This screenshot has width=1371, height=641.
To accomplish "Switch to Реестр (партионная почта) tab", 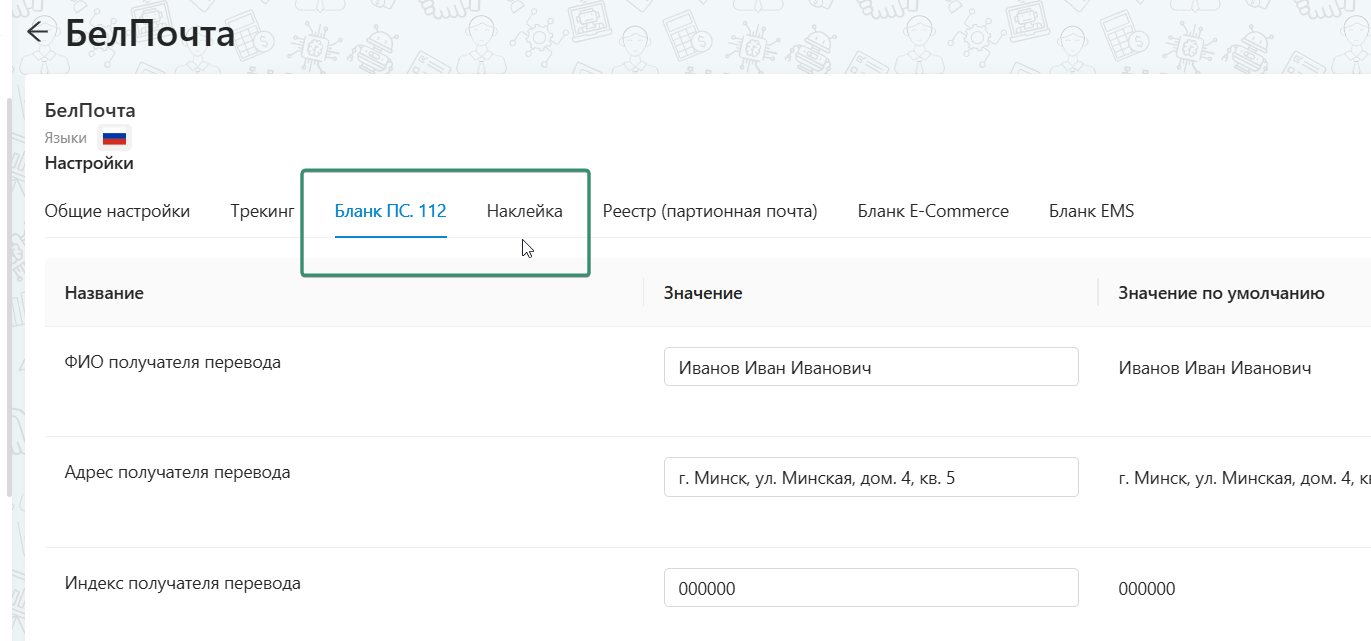I will [710, 211].
